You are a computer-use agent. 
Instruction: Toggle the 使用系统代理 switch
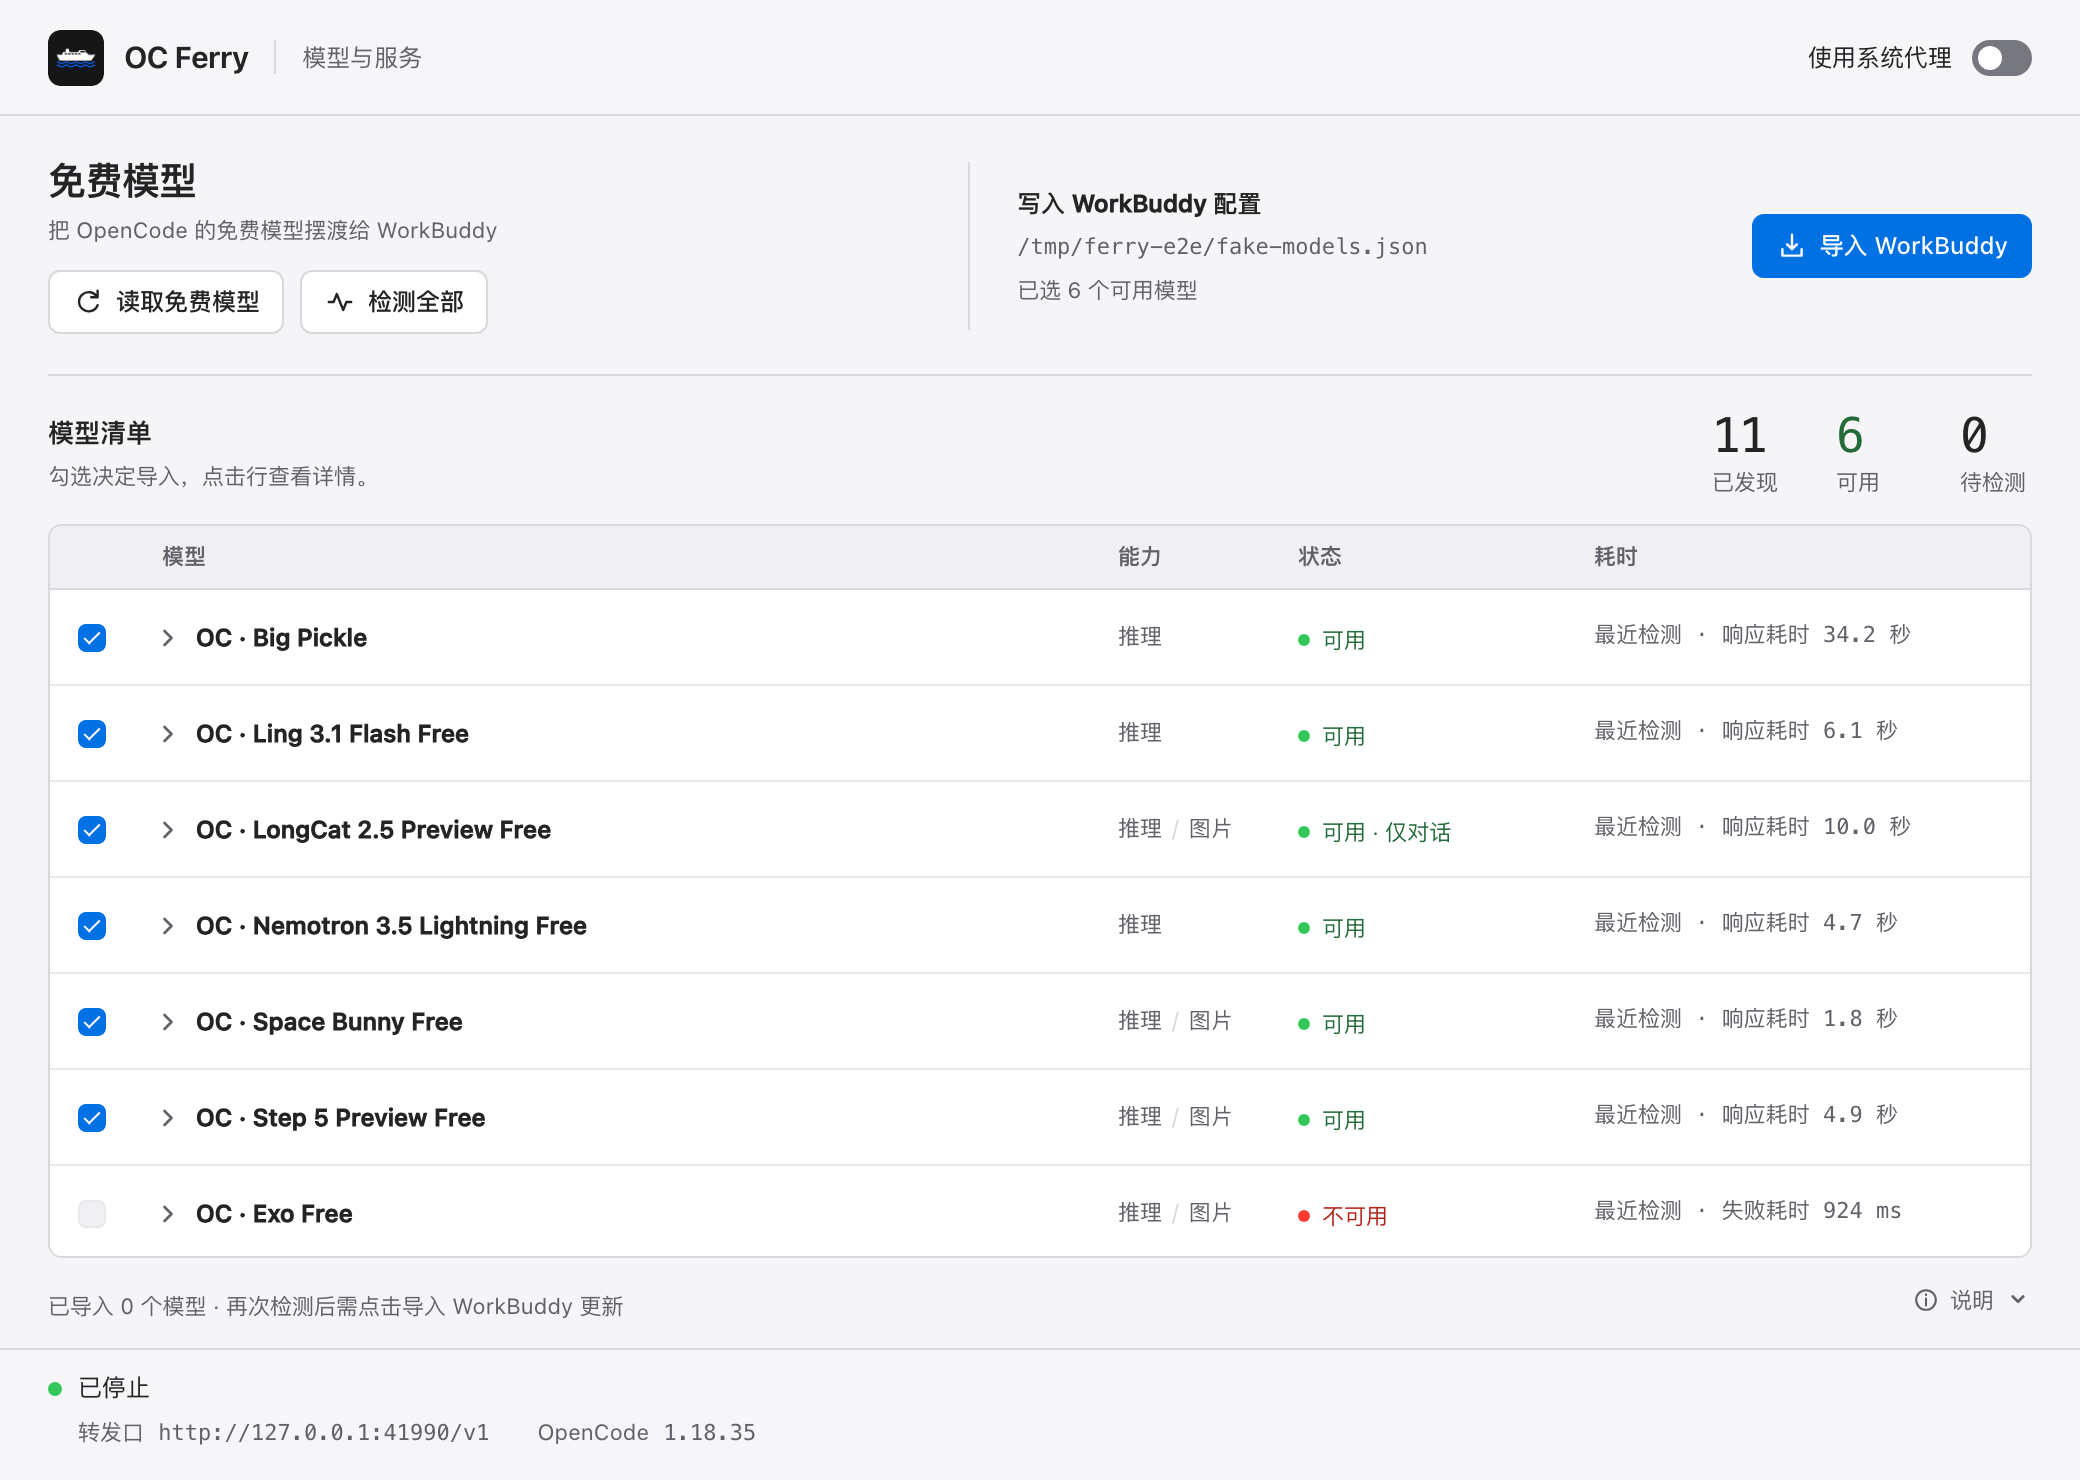[2001, 58]
